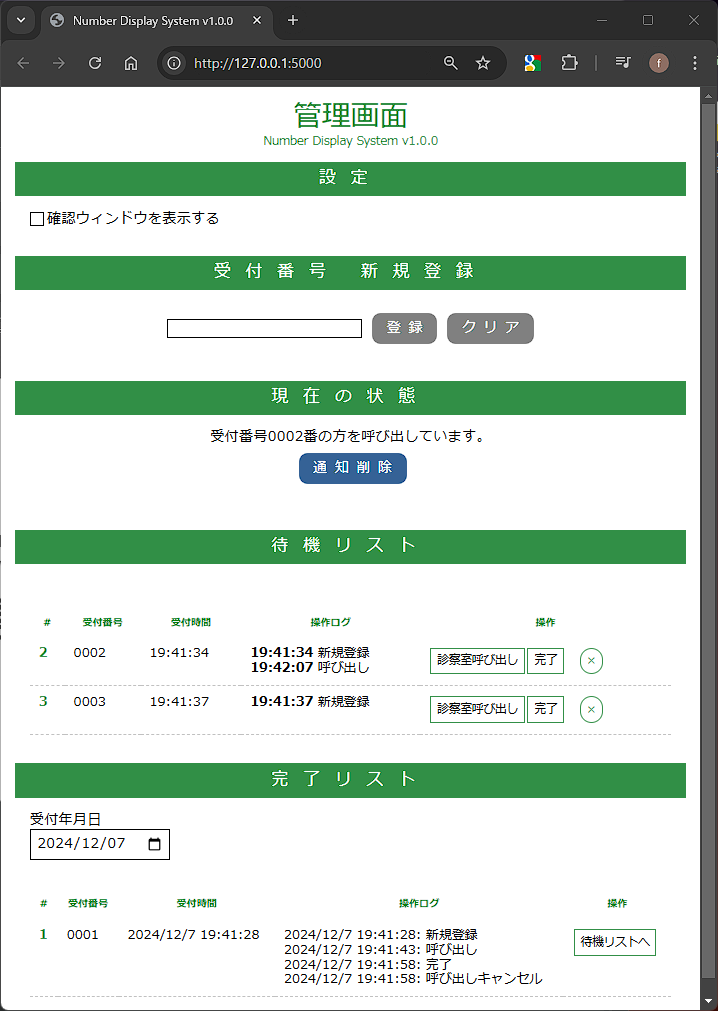Image resolution: width=718 pixels, height=1011 pixels.
Task: Go back in browser history
Action: (24, 63)
